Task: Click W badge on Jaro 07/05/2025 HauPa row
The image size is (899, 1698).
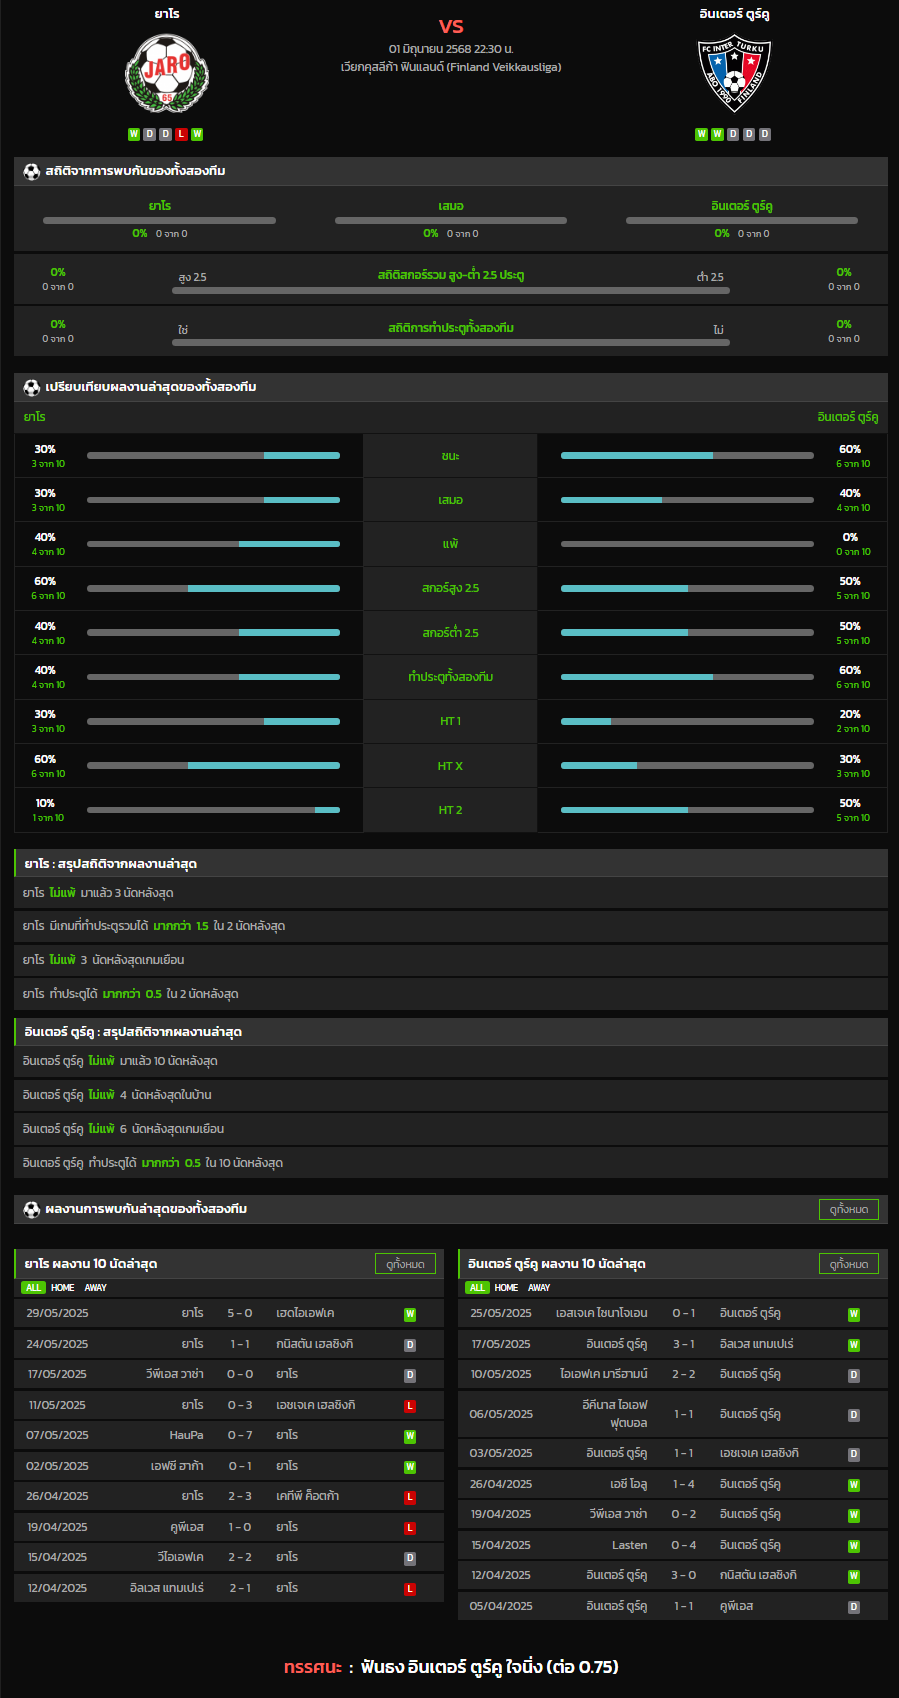Action: click(410, 1436)
